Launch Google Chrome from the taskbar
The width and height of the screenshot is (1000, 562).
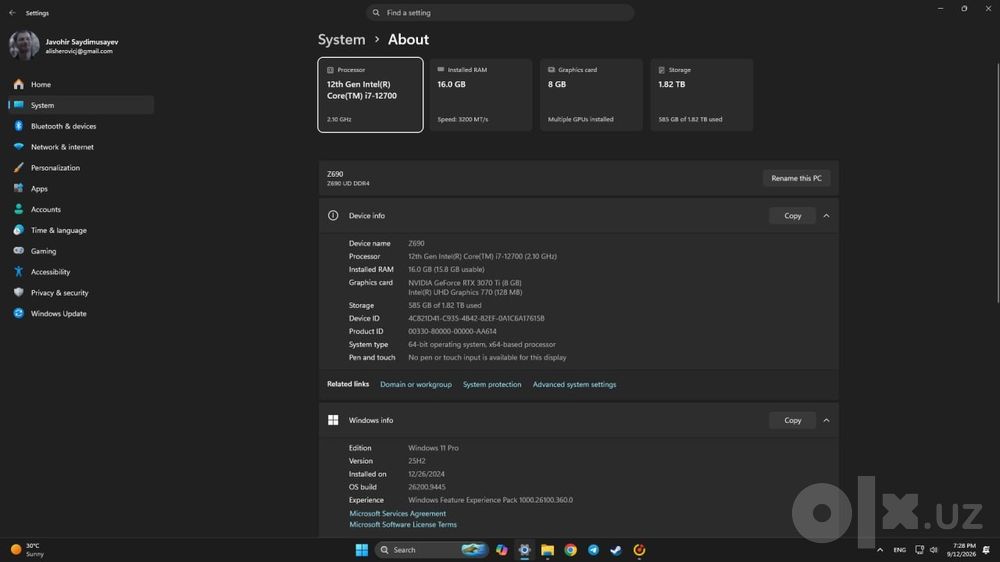pos(570,550)
